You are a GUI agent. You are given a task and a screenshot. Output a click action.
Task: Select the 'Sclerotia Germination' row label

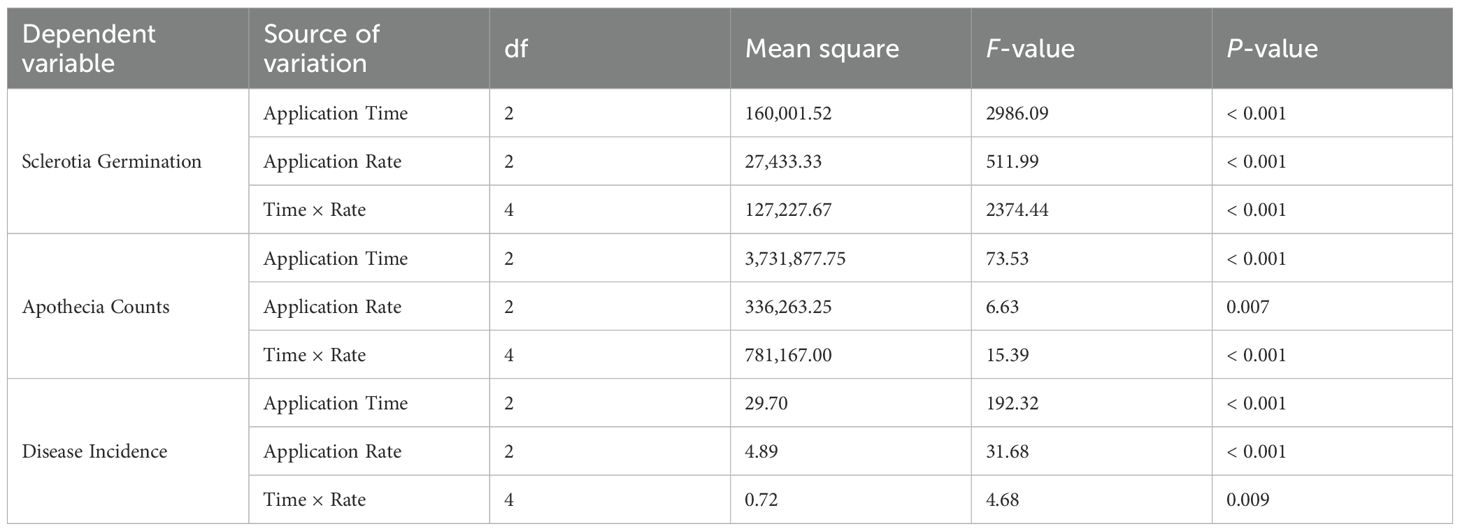click(x=111, y=161)
